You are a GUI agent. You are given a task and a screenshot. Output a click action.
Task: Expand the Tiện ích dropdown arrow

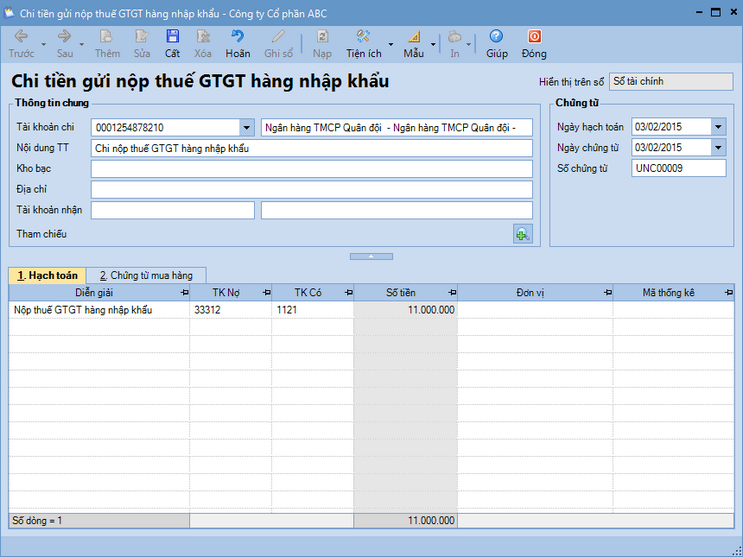click(391, 44)
